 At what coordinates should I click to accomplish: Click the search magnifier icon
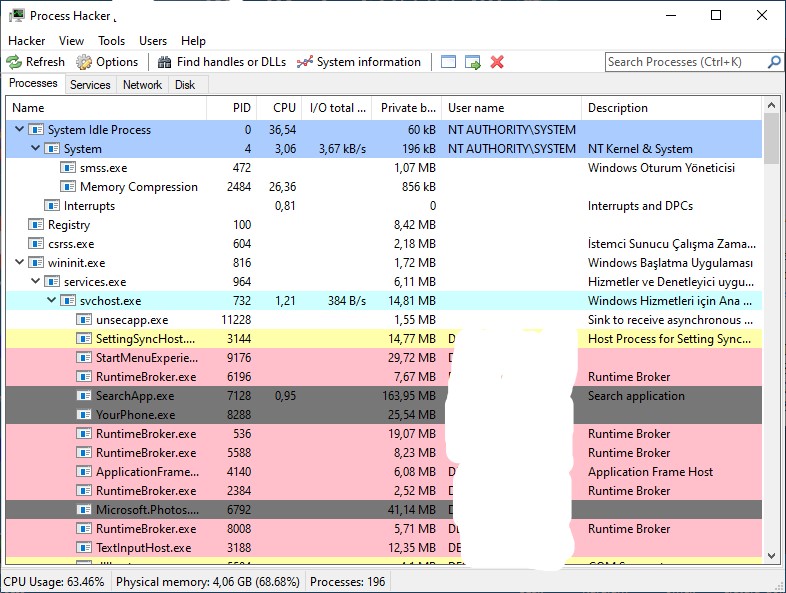click(773, 62)
